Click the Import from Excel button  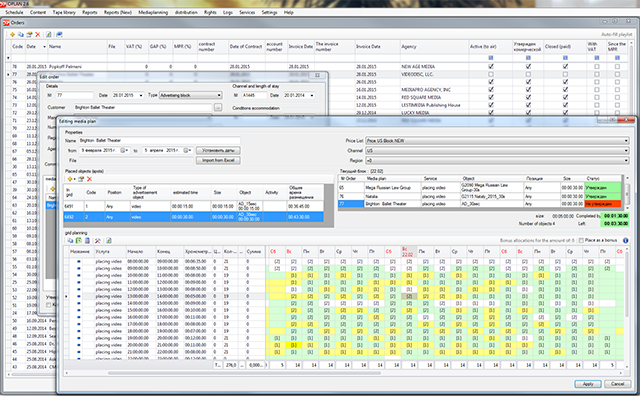[218, 160]
